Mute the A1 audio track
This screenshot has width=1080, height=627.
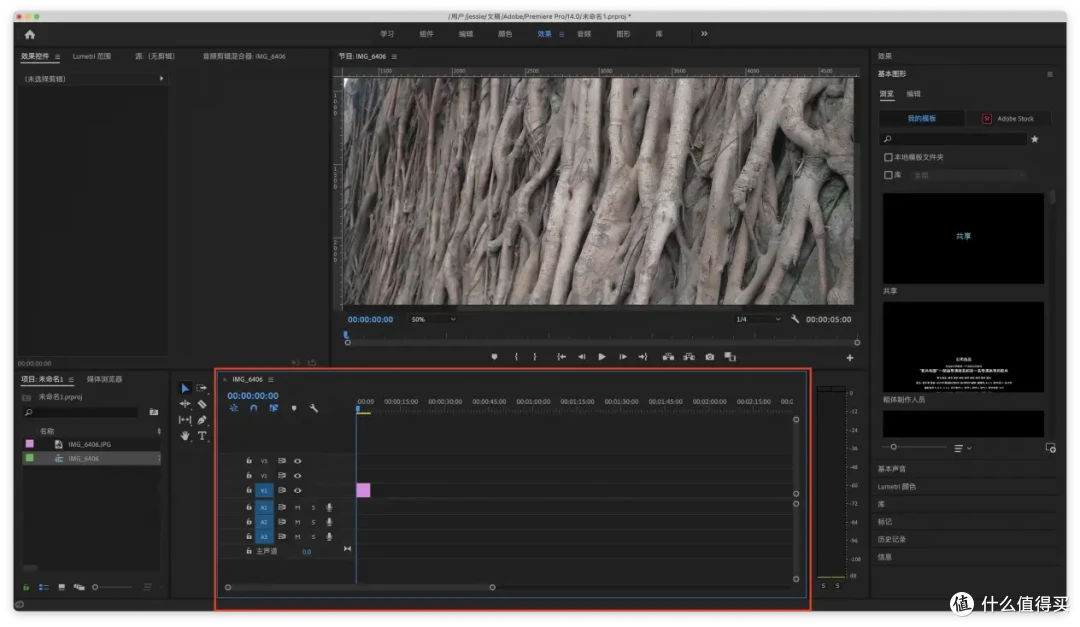click(x=298, y=507)
